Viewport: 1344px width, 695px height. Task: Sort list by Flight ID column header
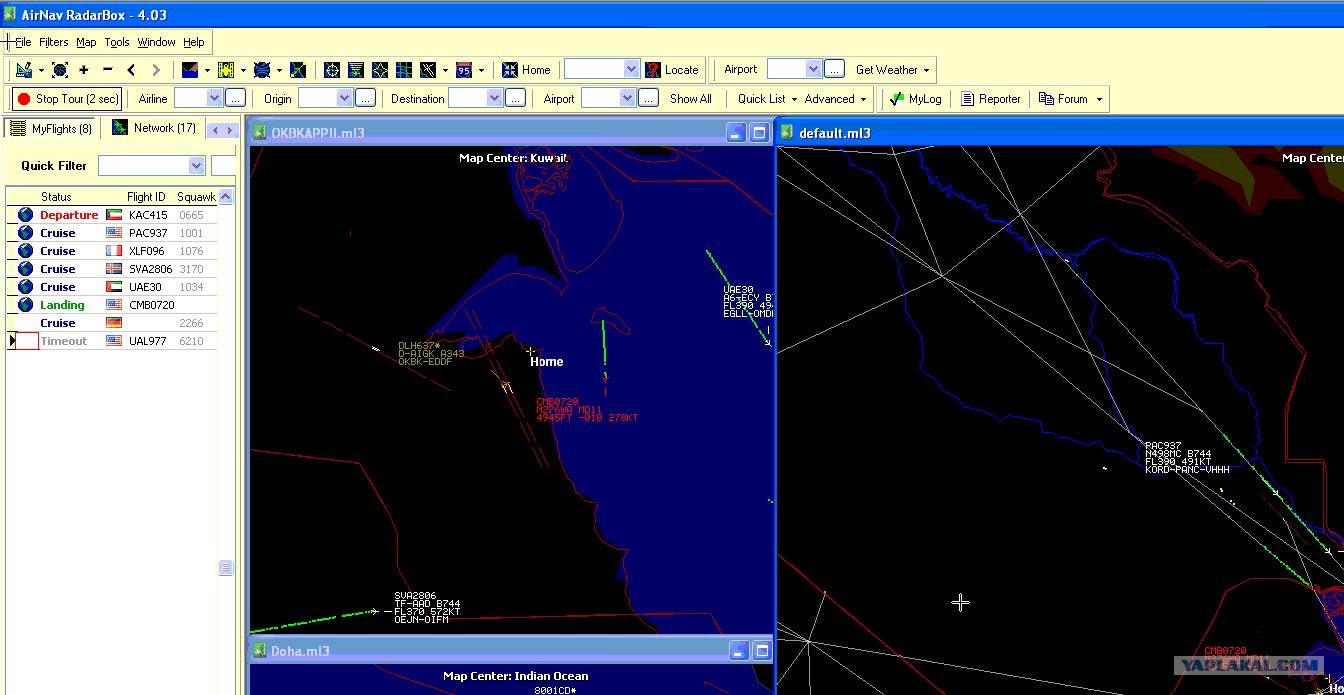146,197
